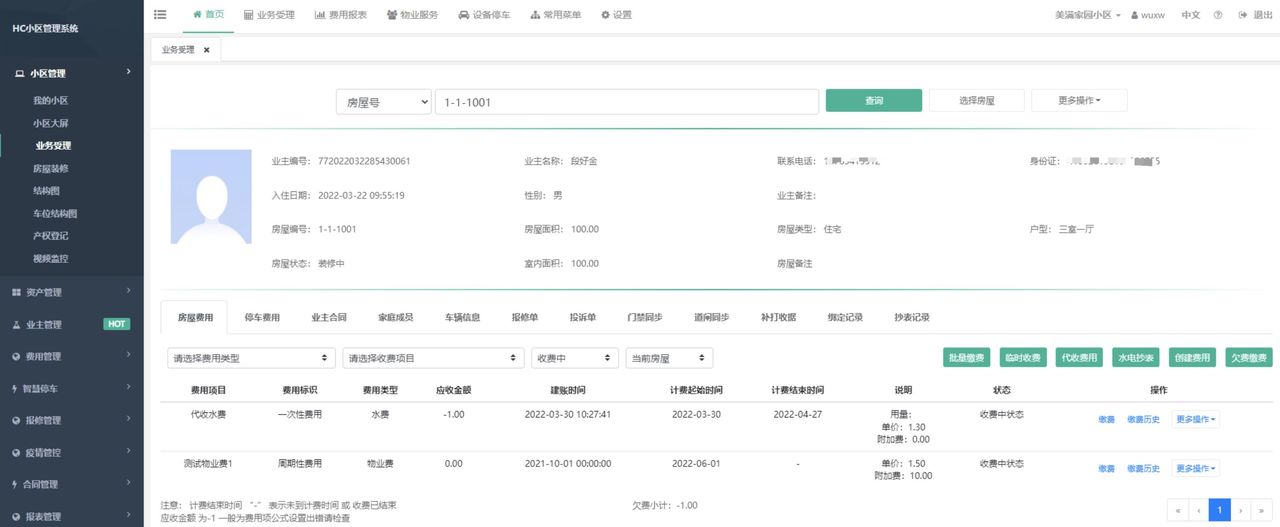Open the 房屋号 search type dropdown
The height and width of the screenshot is (527, 1280).
coord(384,102)
